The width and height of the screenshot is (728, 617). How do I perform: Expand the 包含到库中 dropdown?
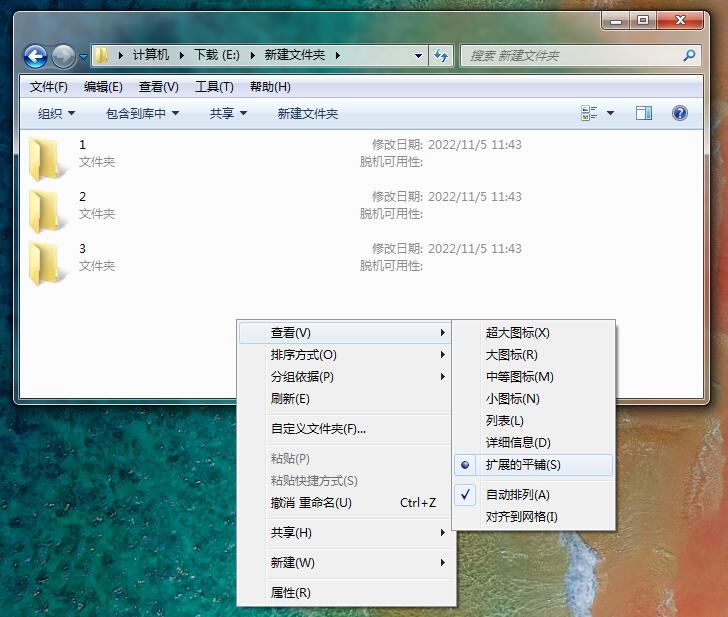(x=142, y=114)
